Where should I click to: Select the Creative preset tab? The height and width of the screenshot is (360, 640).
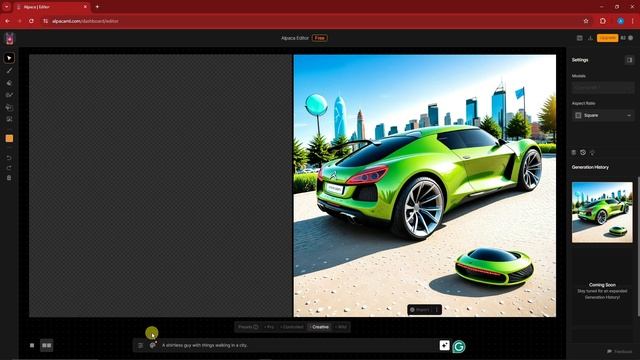[320, 327]
